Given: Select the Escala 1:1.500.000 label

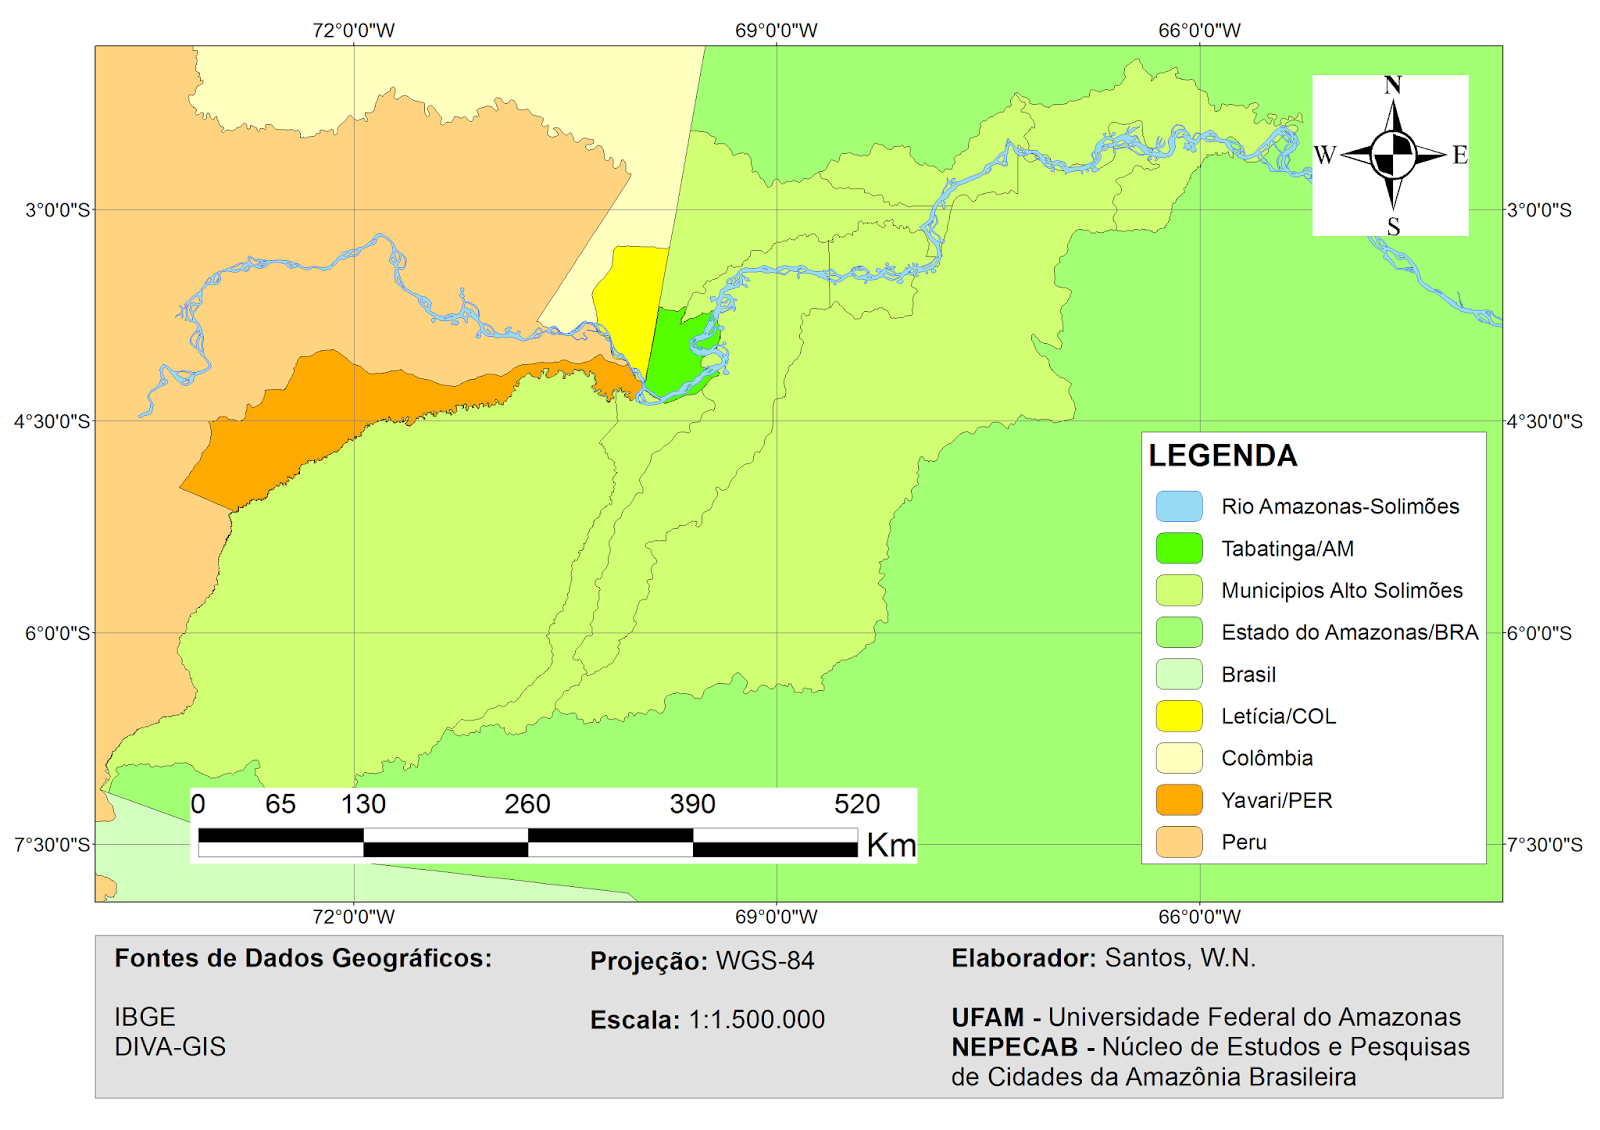Looking at the screenshot, I should click(x=708, y=1021).
